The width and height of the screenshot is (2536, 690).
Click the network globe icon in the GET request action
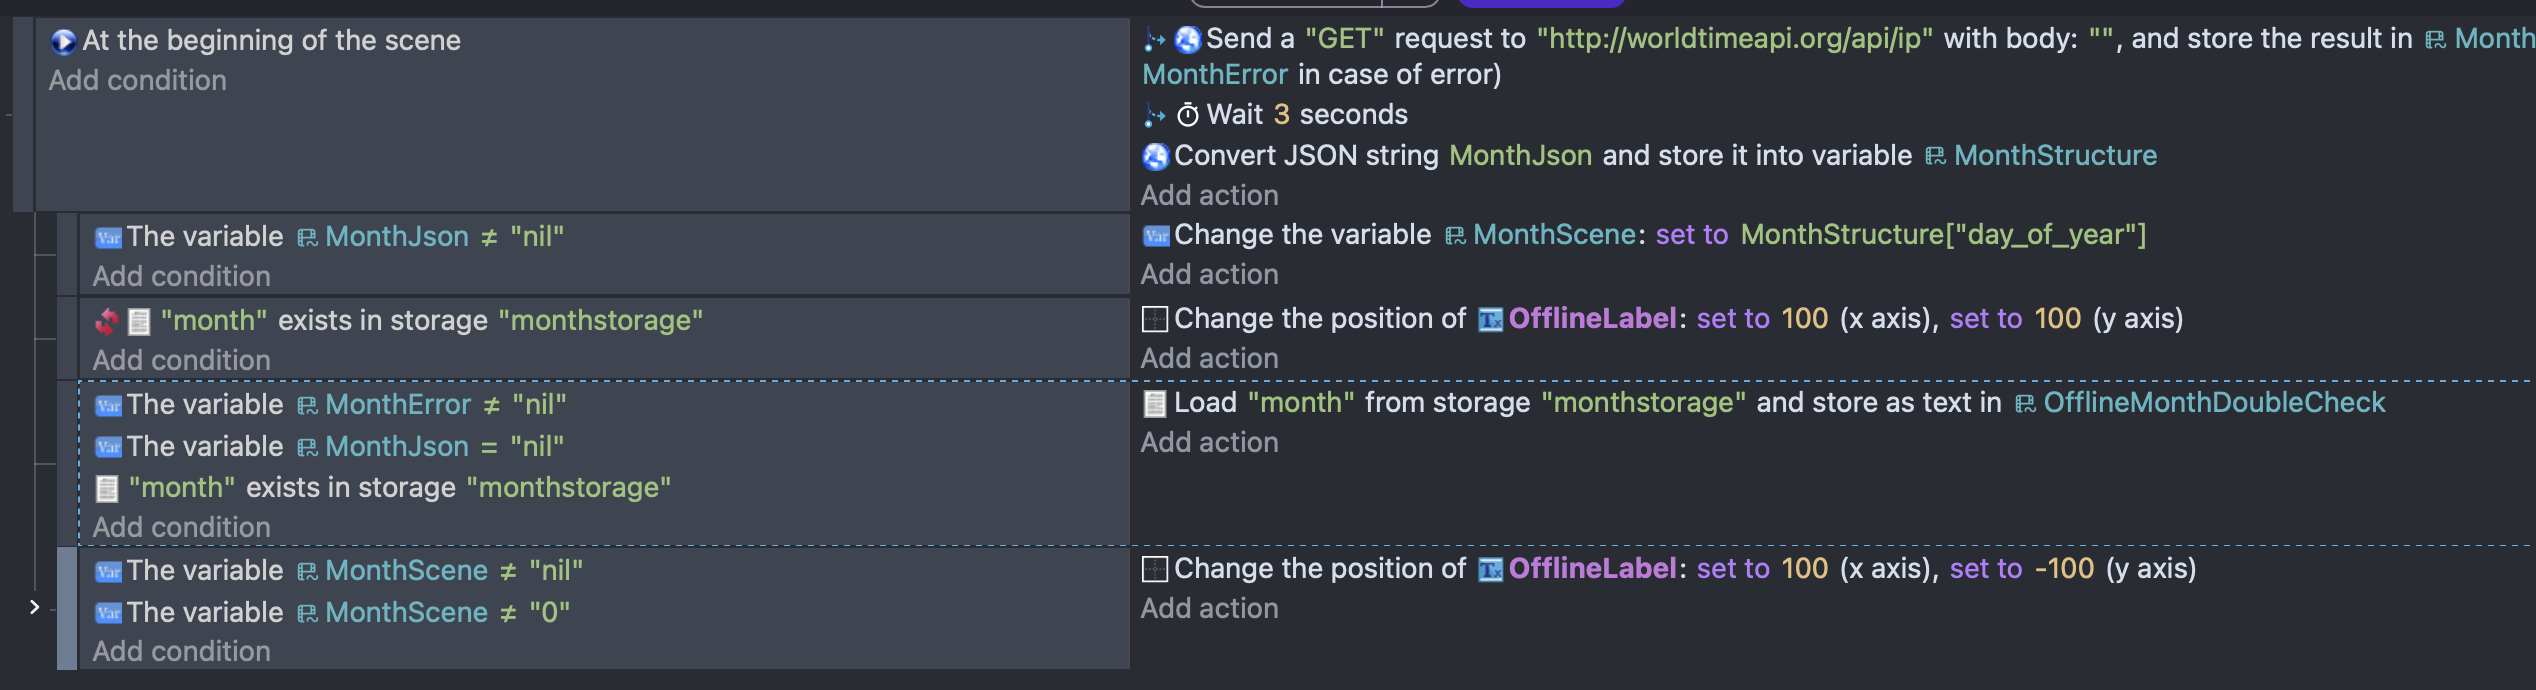1187,39
